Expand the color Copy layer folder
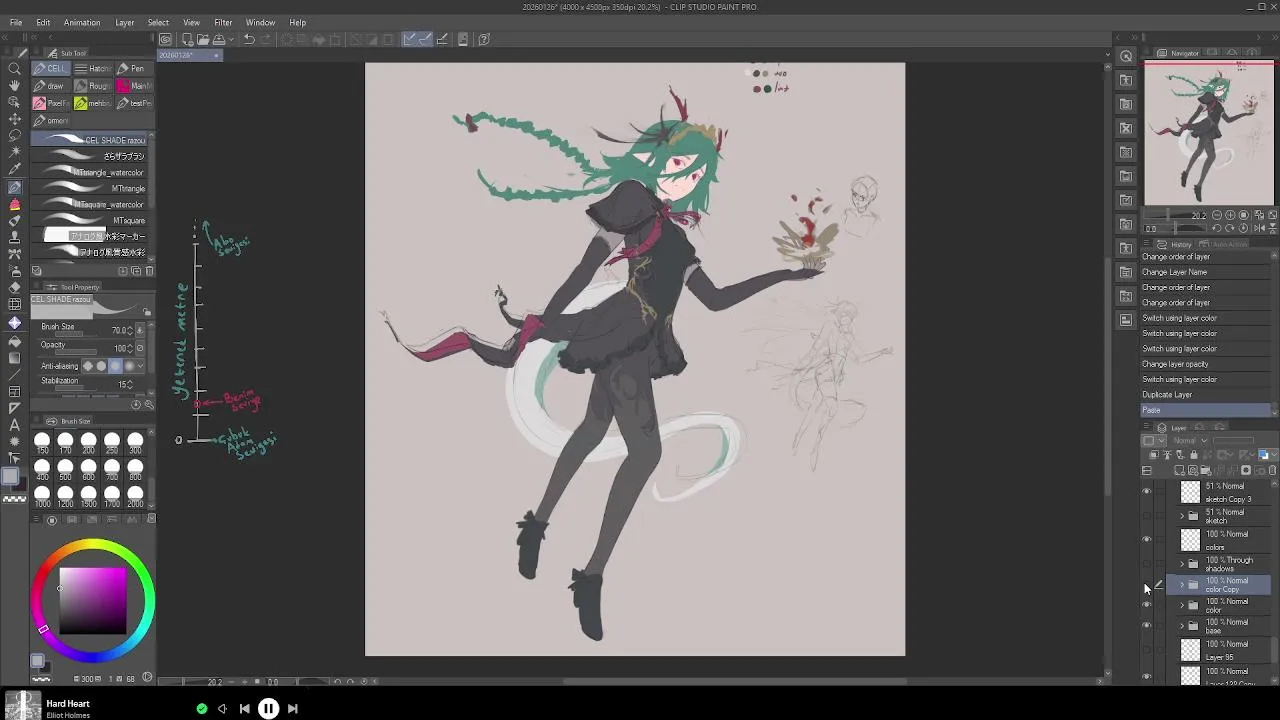The width and height of the screenshot is (1280, 720). [x=1182, y=585]
